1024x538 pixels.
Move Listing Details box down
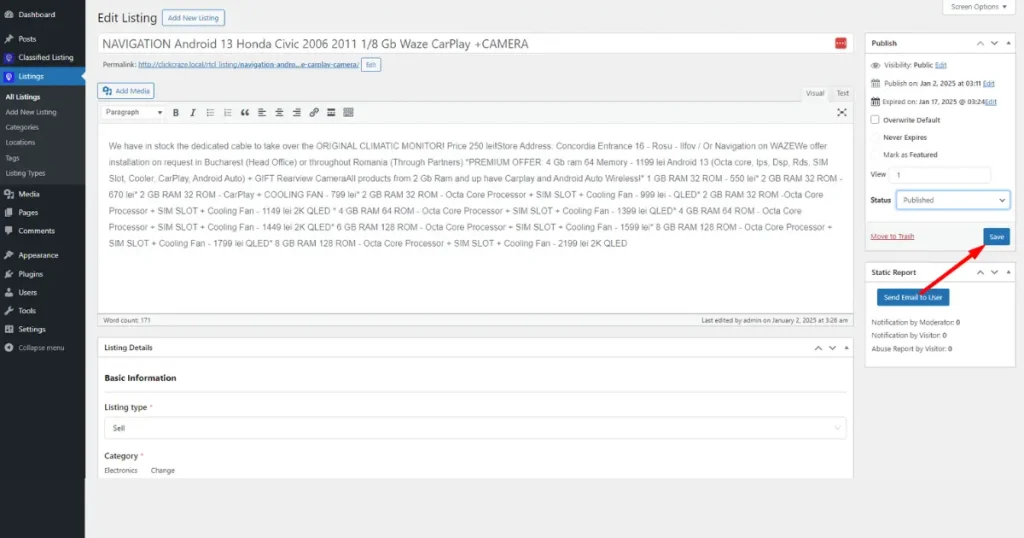(832, 348)
